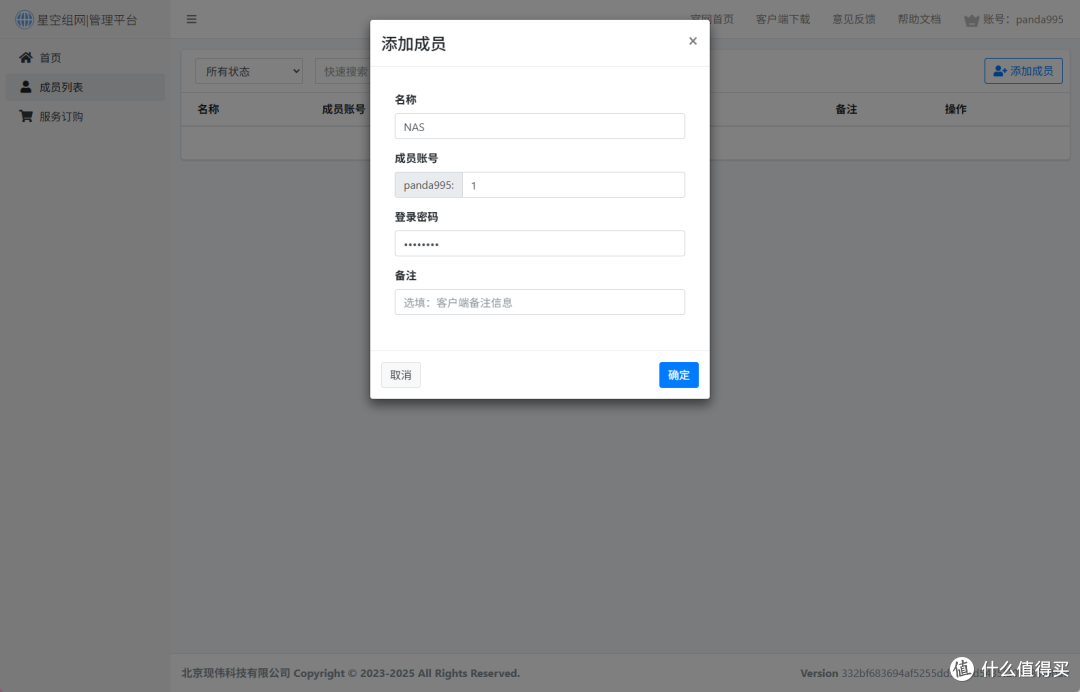Click the 成员账号 column header
Image resolution: width=1080 pixels, height=692 pixels.
pos(344,109)
